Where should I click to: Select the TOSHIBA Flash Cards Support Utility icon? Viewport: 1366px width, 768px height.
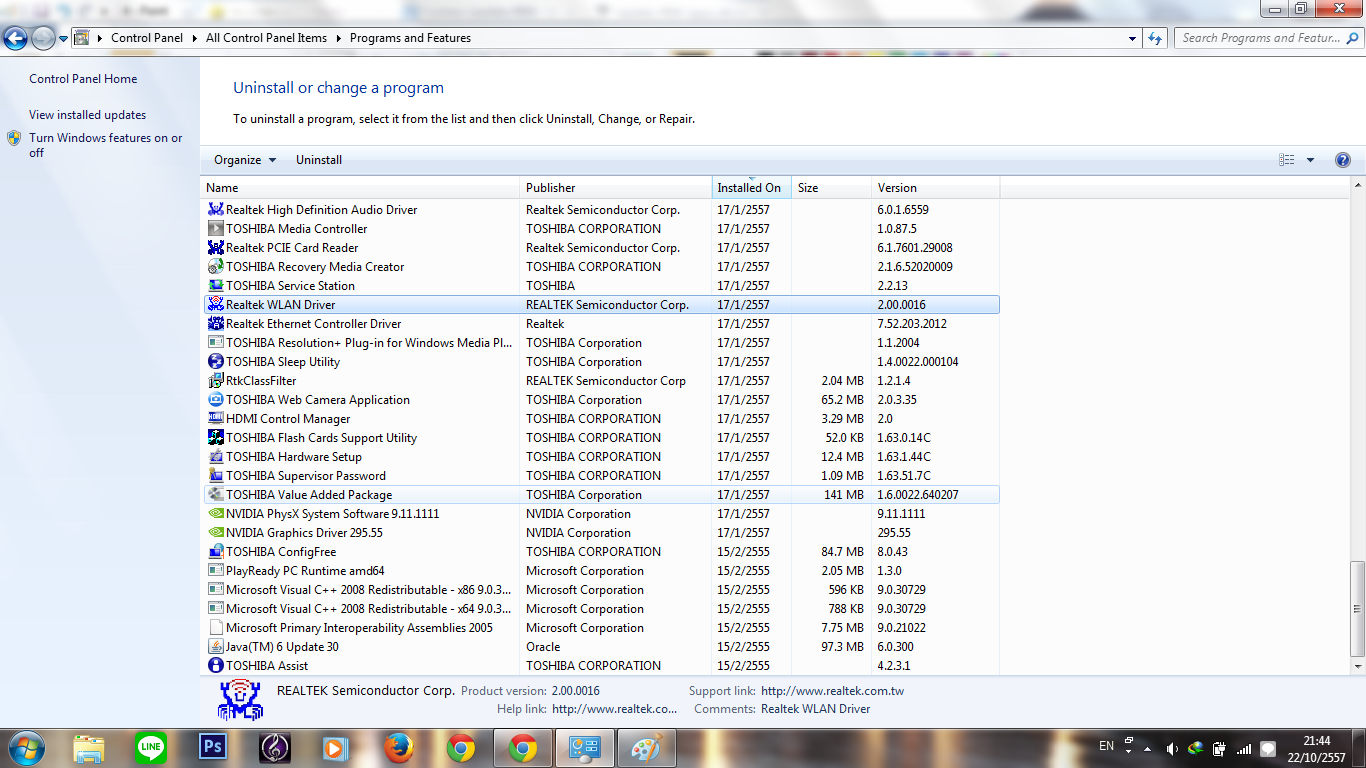[x=215, y=438]
